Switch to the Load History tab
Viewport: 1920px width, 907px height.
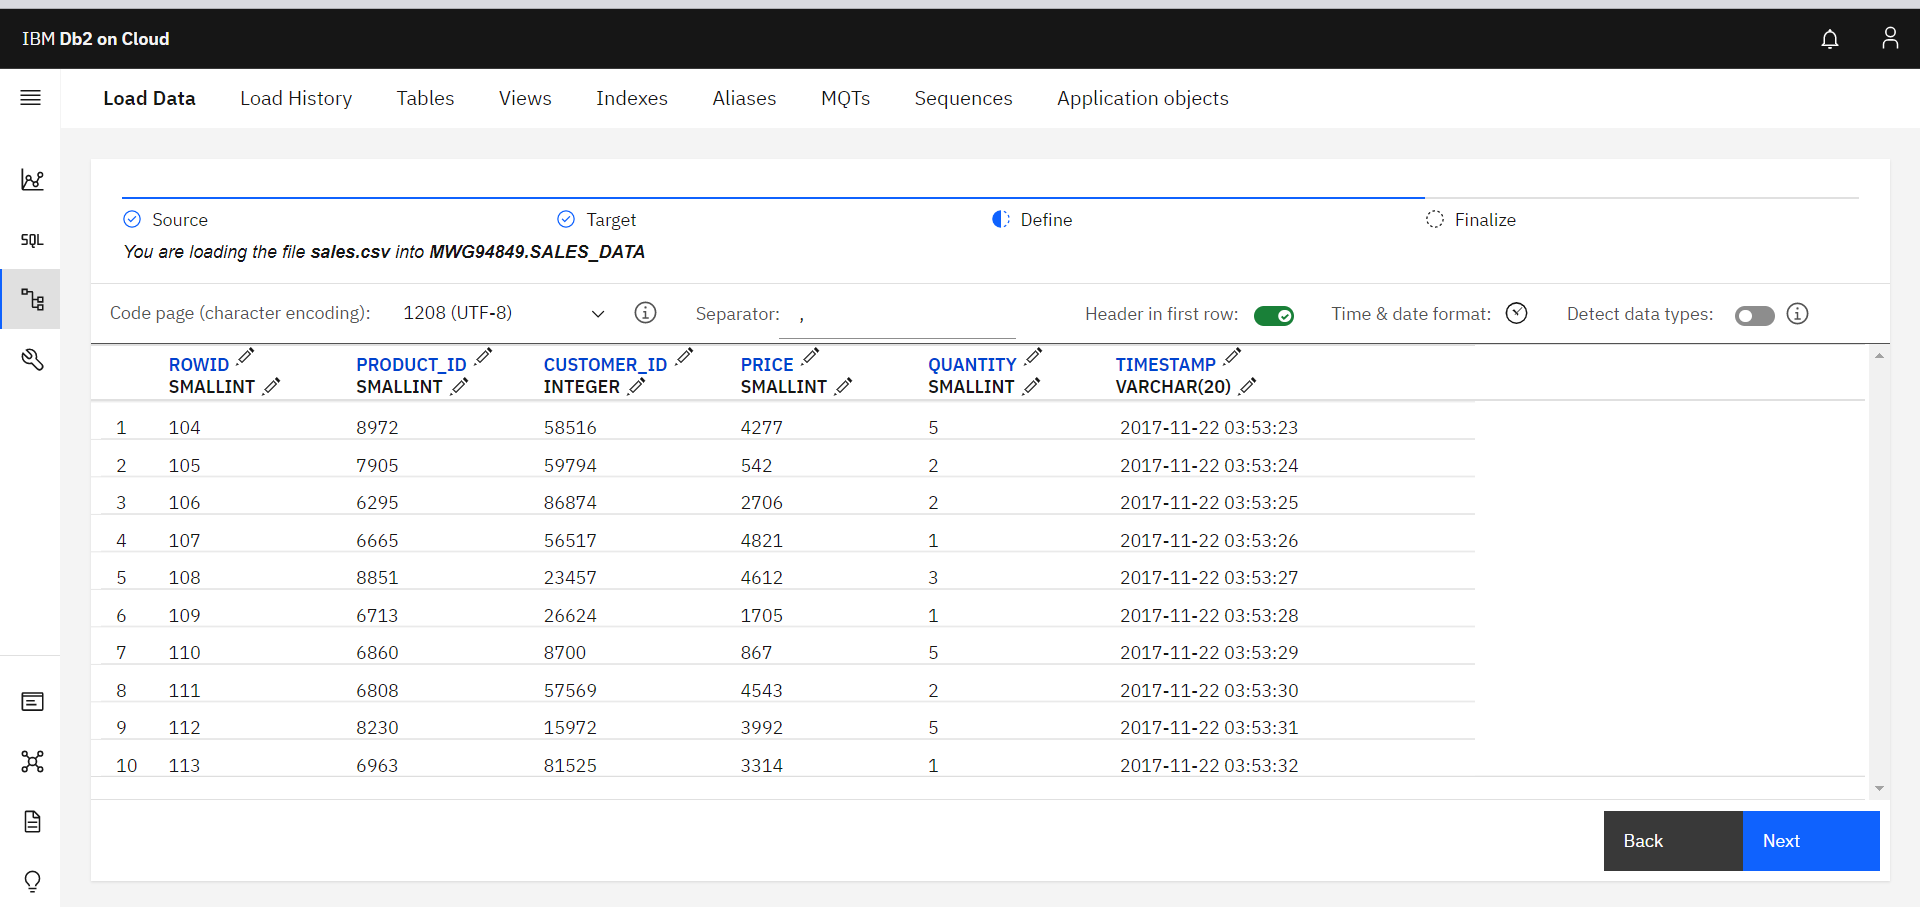(x=296, y=98)
